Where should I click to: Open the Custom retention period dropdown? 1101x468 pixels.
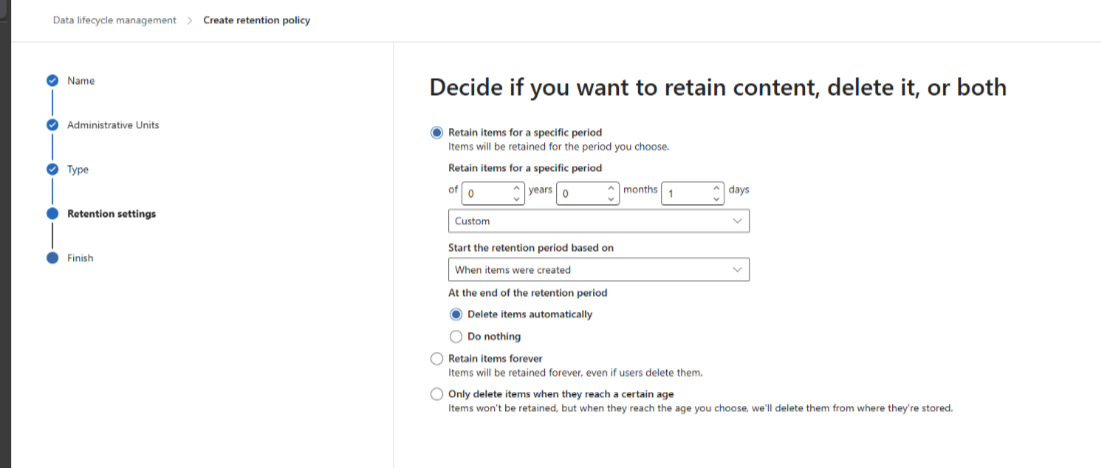(x=598, y=221)
